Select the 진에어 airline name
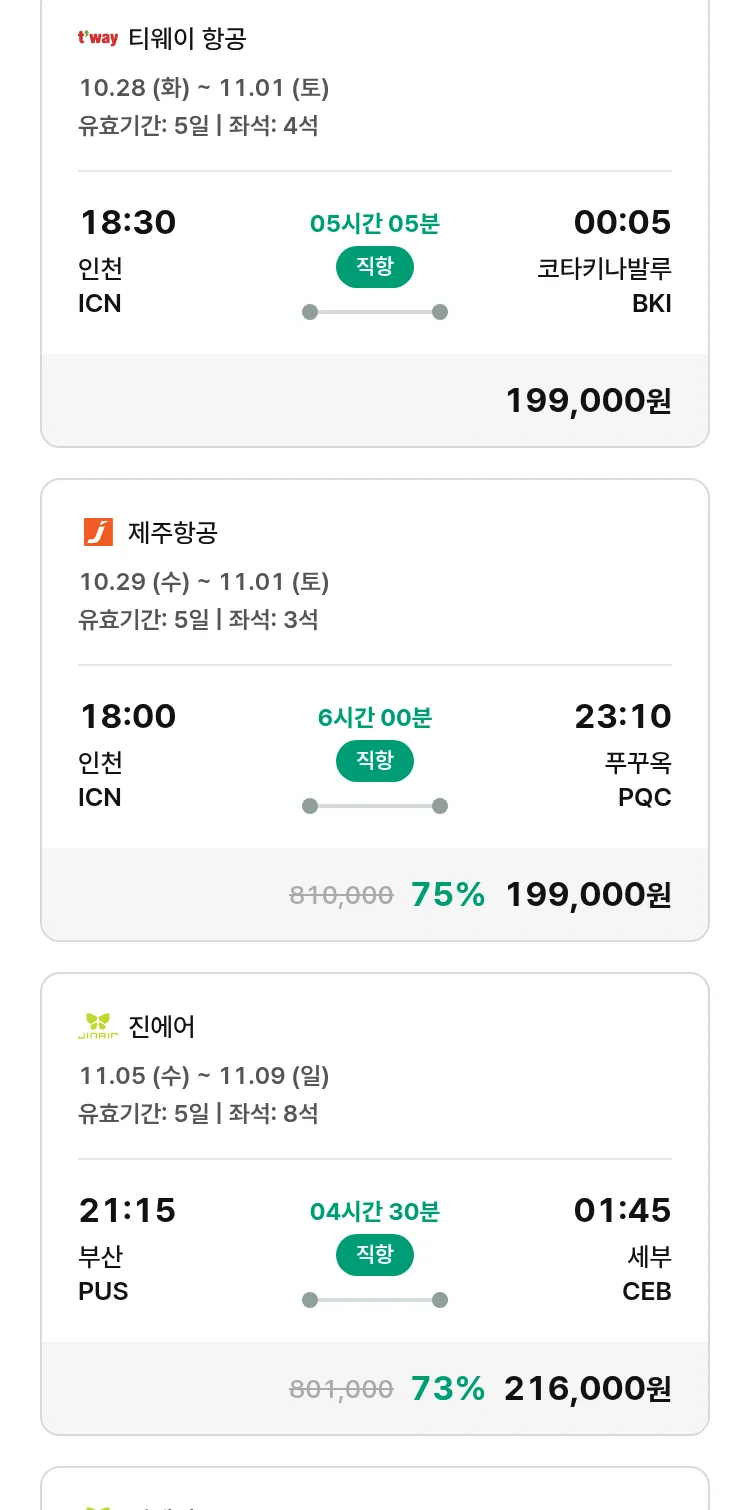The width and height of the screenshot is (750, 1510). (x=162, y=1026)
